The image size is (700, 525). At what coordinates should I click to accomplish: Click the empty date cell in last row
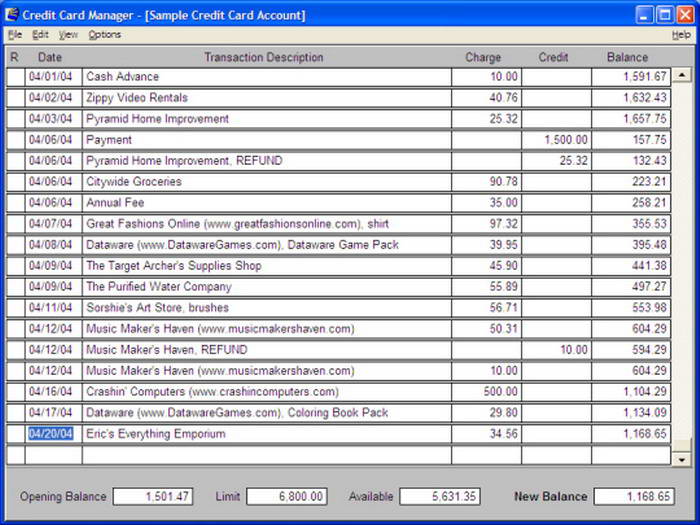[54, 455]
